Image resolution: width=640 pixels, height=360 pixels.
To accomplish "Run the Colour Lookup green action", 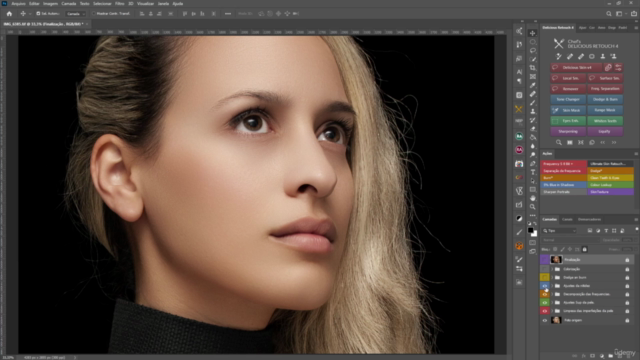I will coord(610,185).
